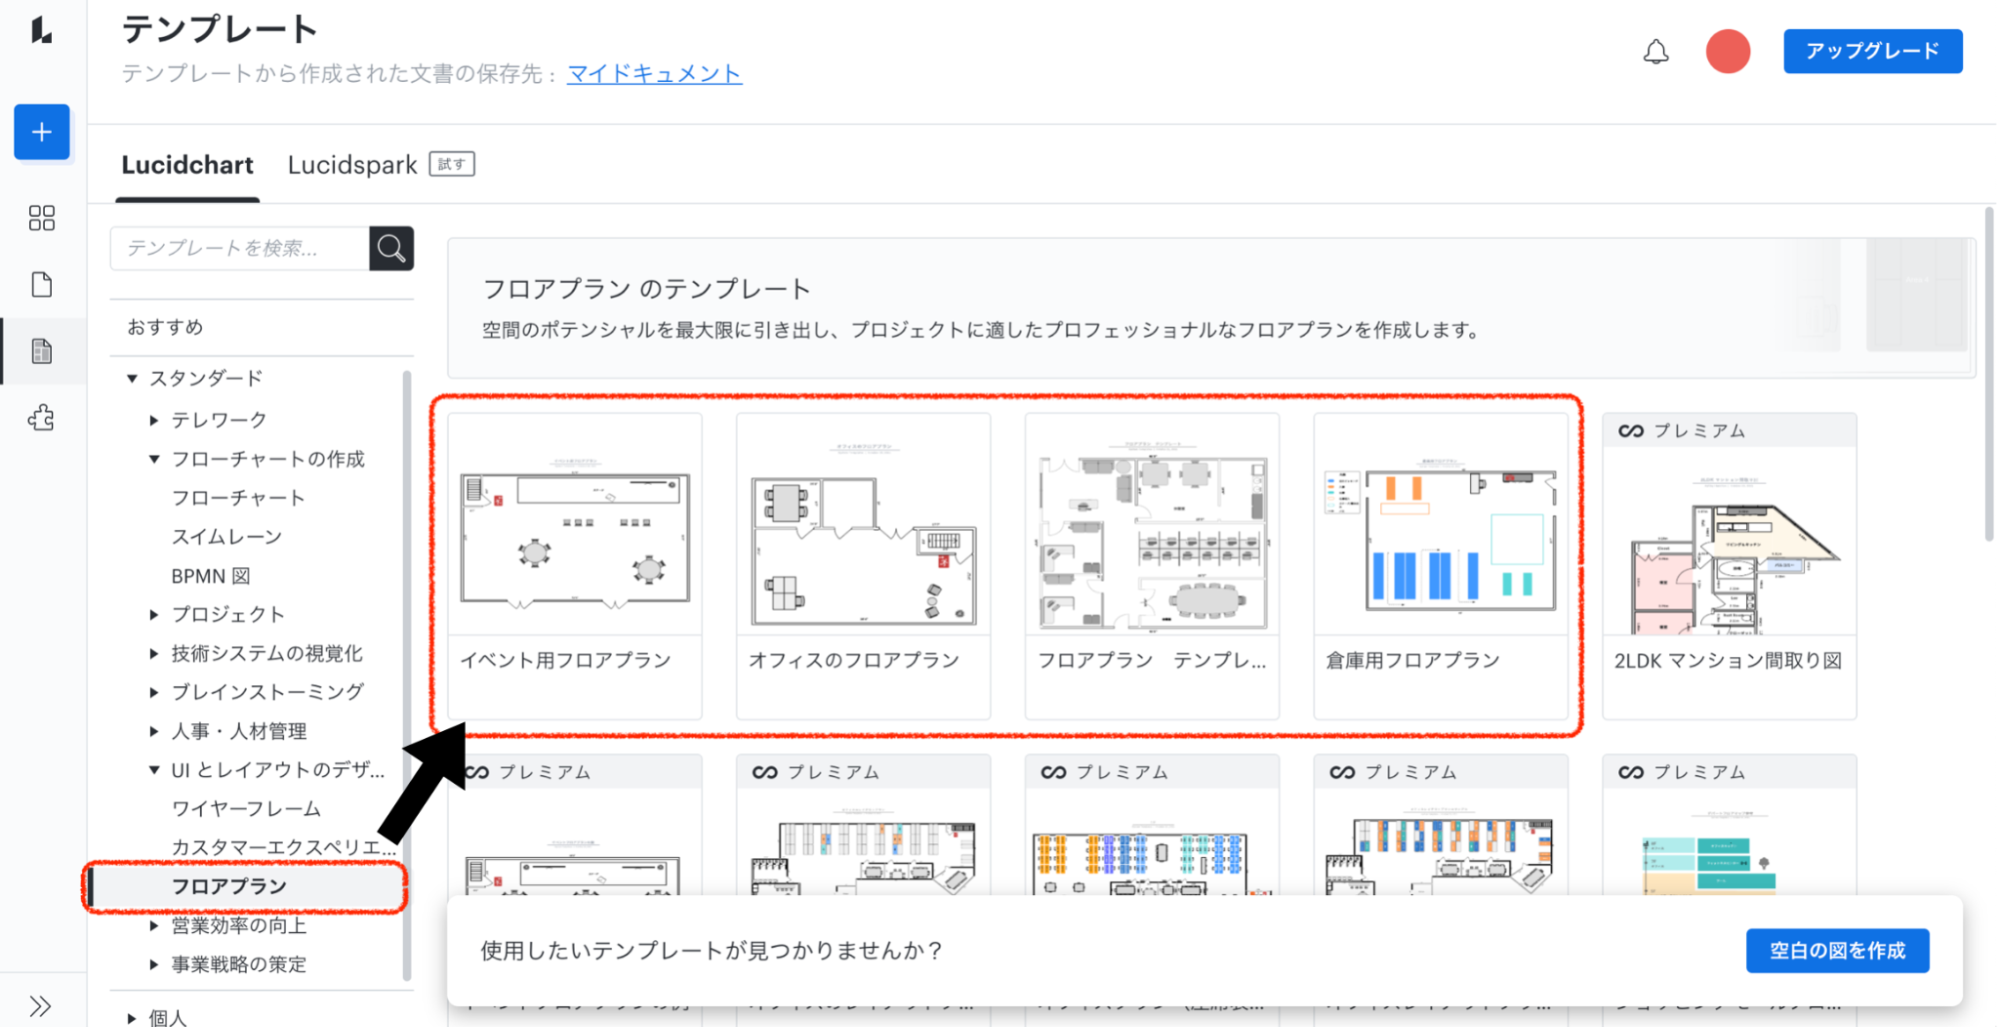
Task: Open the 倉庫用フロアプラン template thumbnail
Action: [x=1440, y=540]
